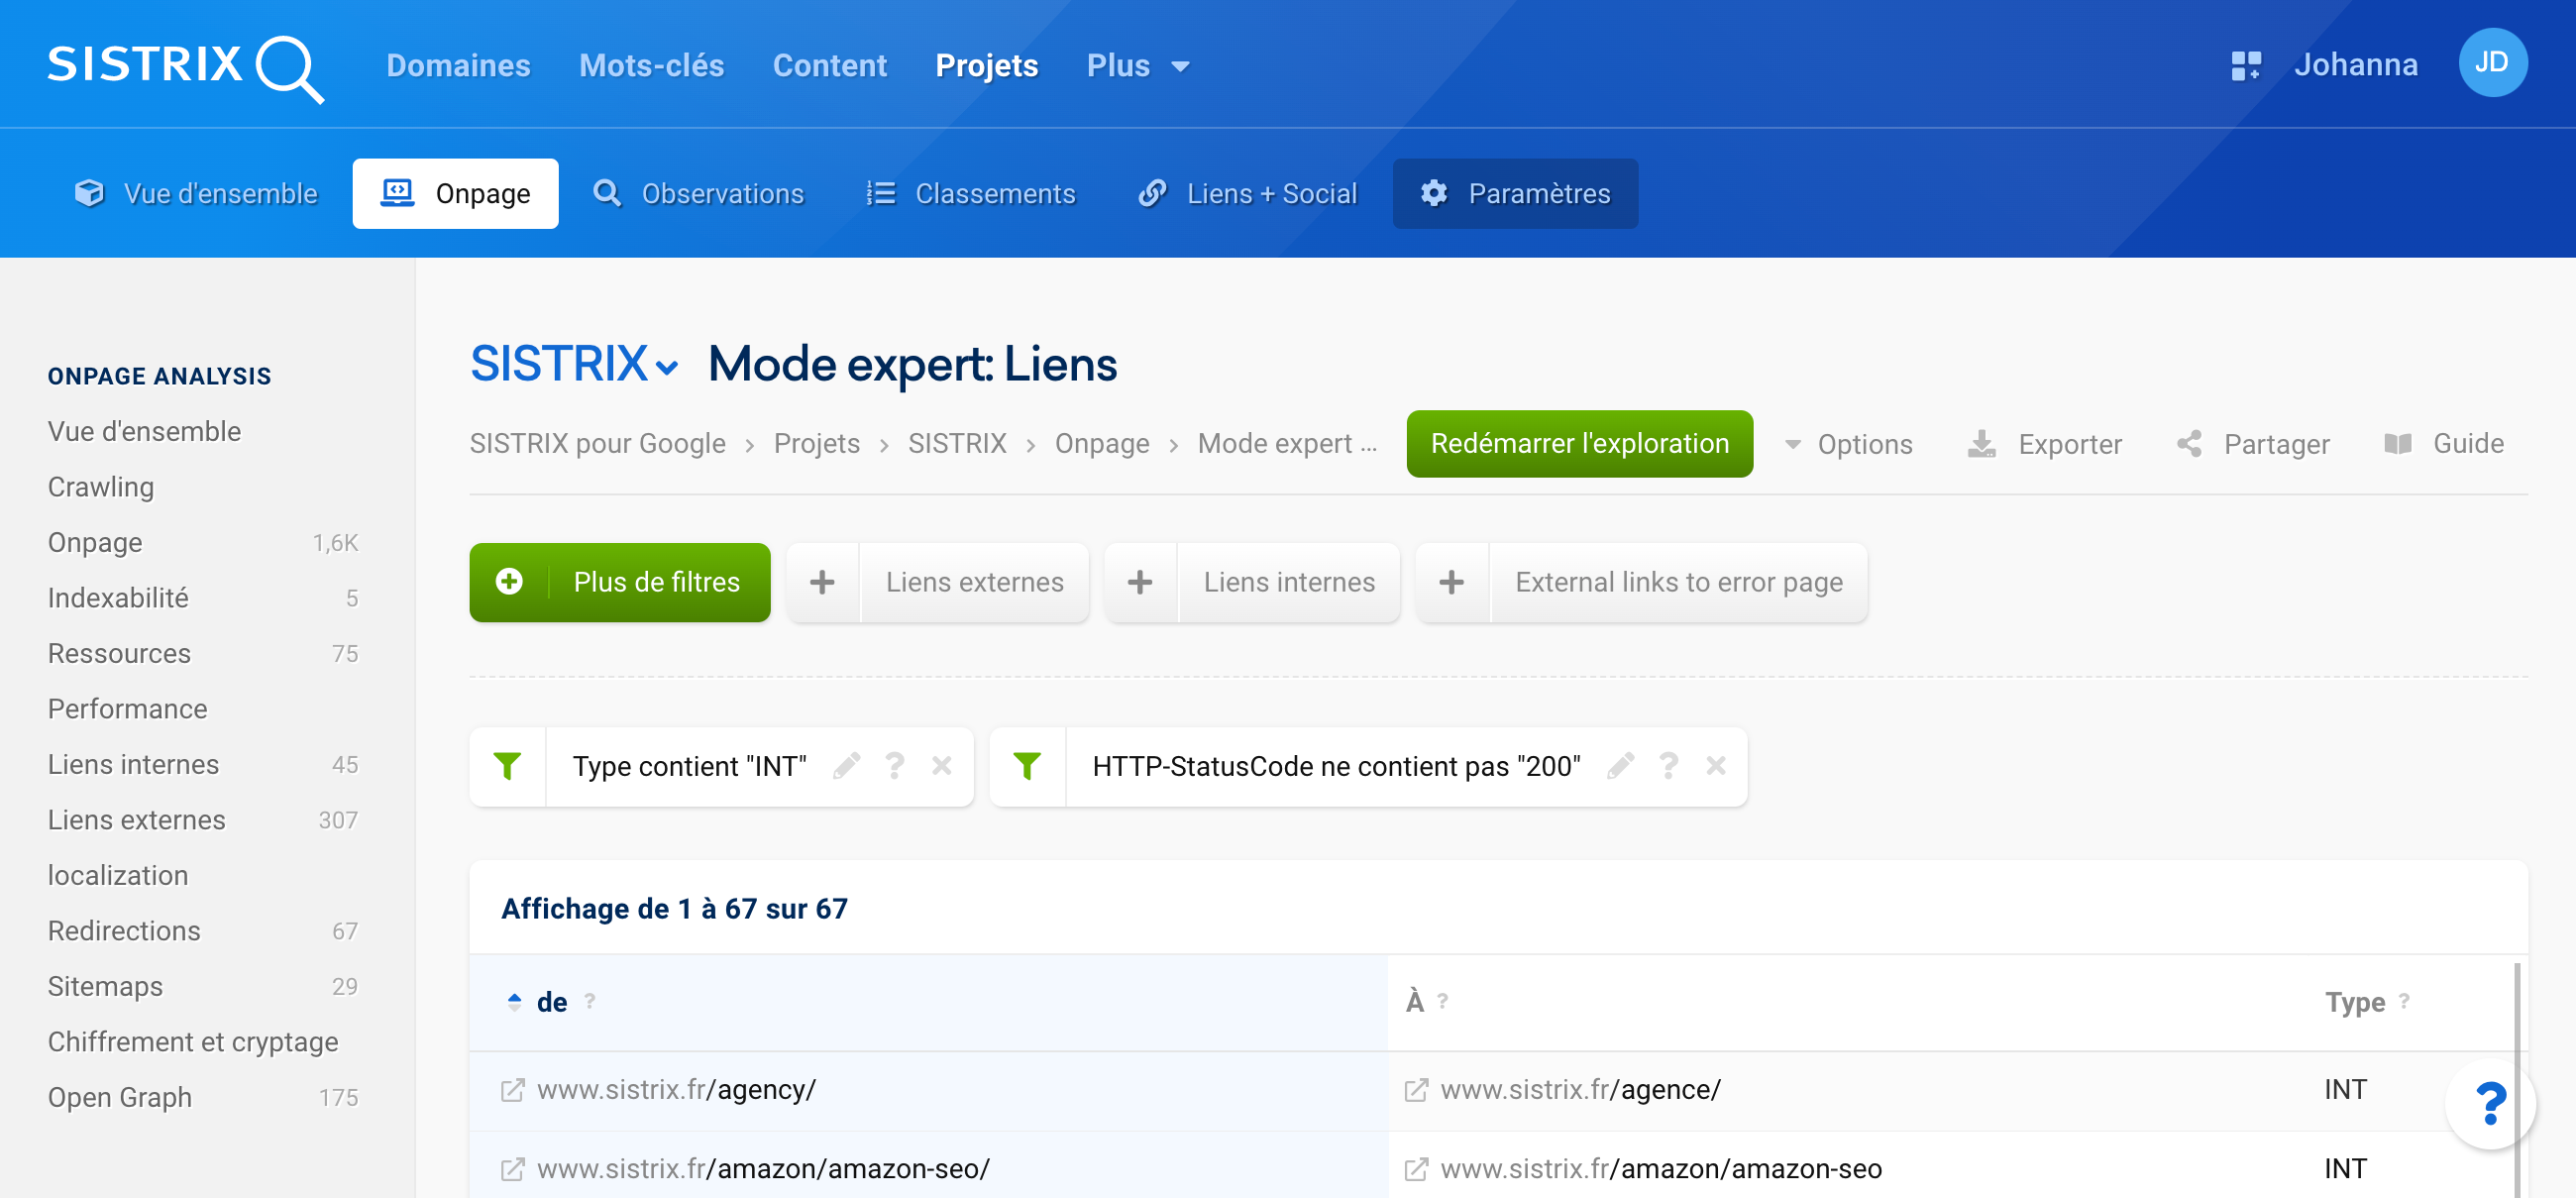This screenshot has height=1198, width=2576.
Task: Add External links to error page via plus icon
Action: (1452, 582)
